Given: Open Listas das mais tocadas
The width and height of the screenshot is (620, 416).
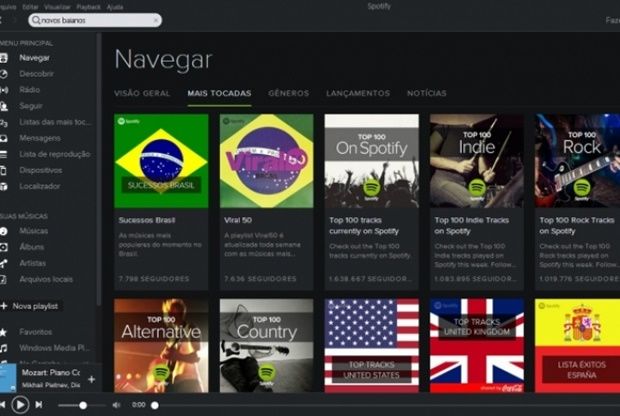Looking at the screenshot, I should (55, 122).
